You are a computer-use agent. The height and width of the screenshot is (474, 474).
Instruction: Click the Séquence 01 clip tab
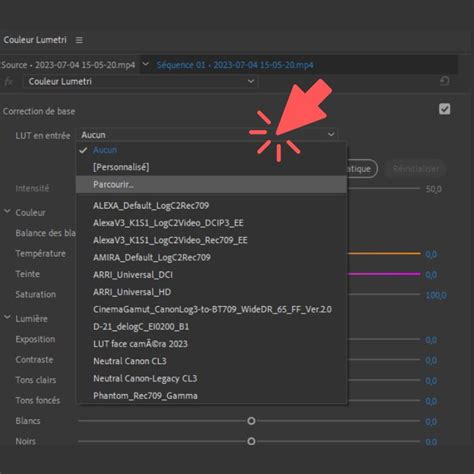point(235,65)
